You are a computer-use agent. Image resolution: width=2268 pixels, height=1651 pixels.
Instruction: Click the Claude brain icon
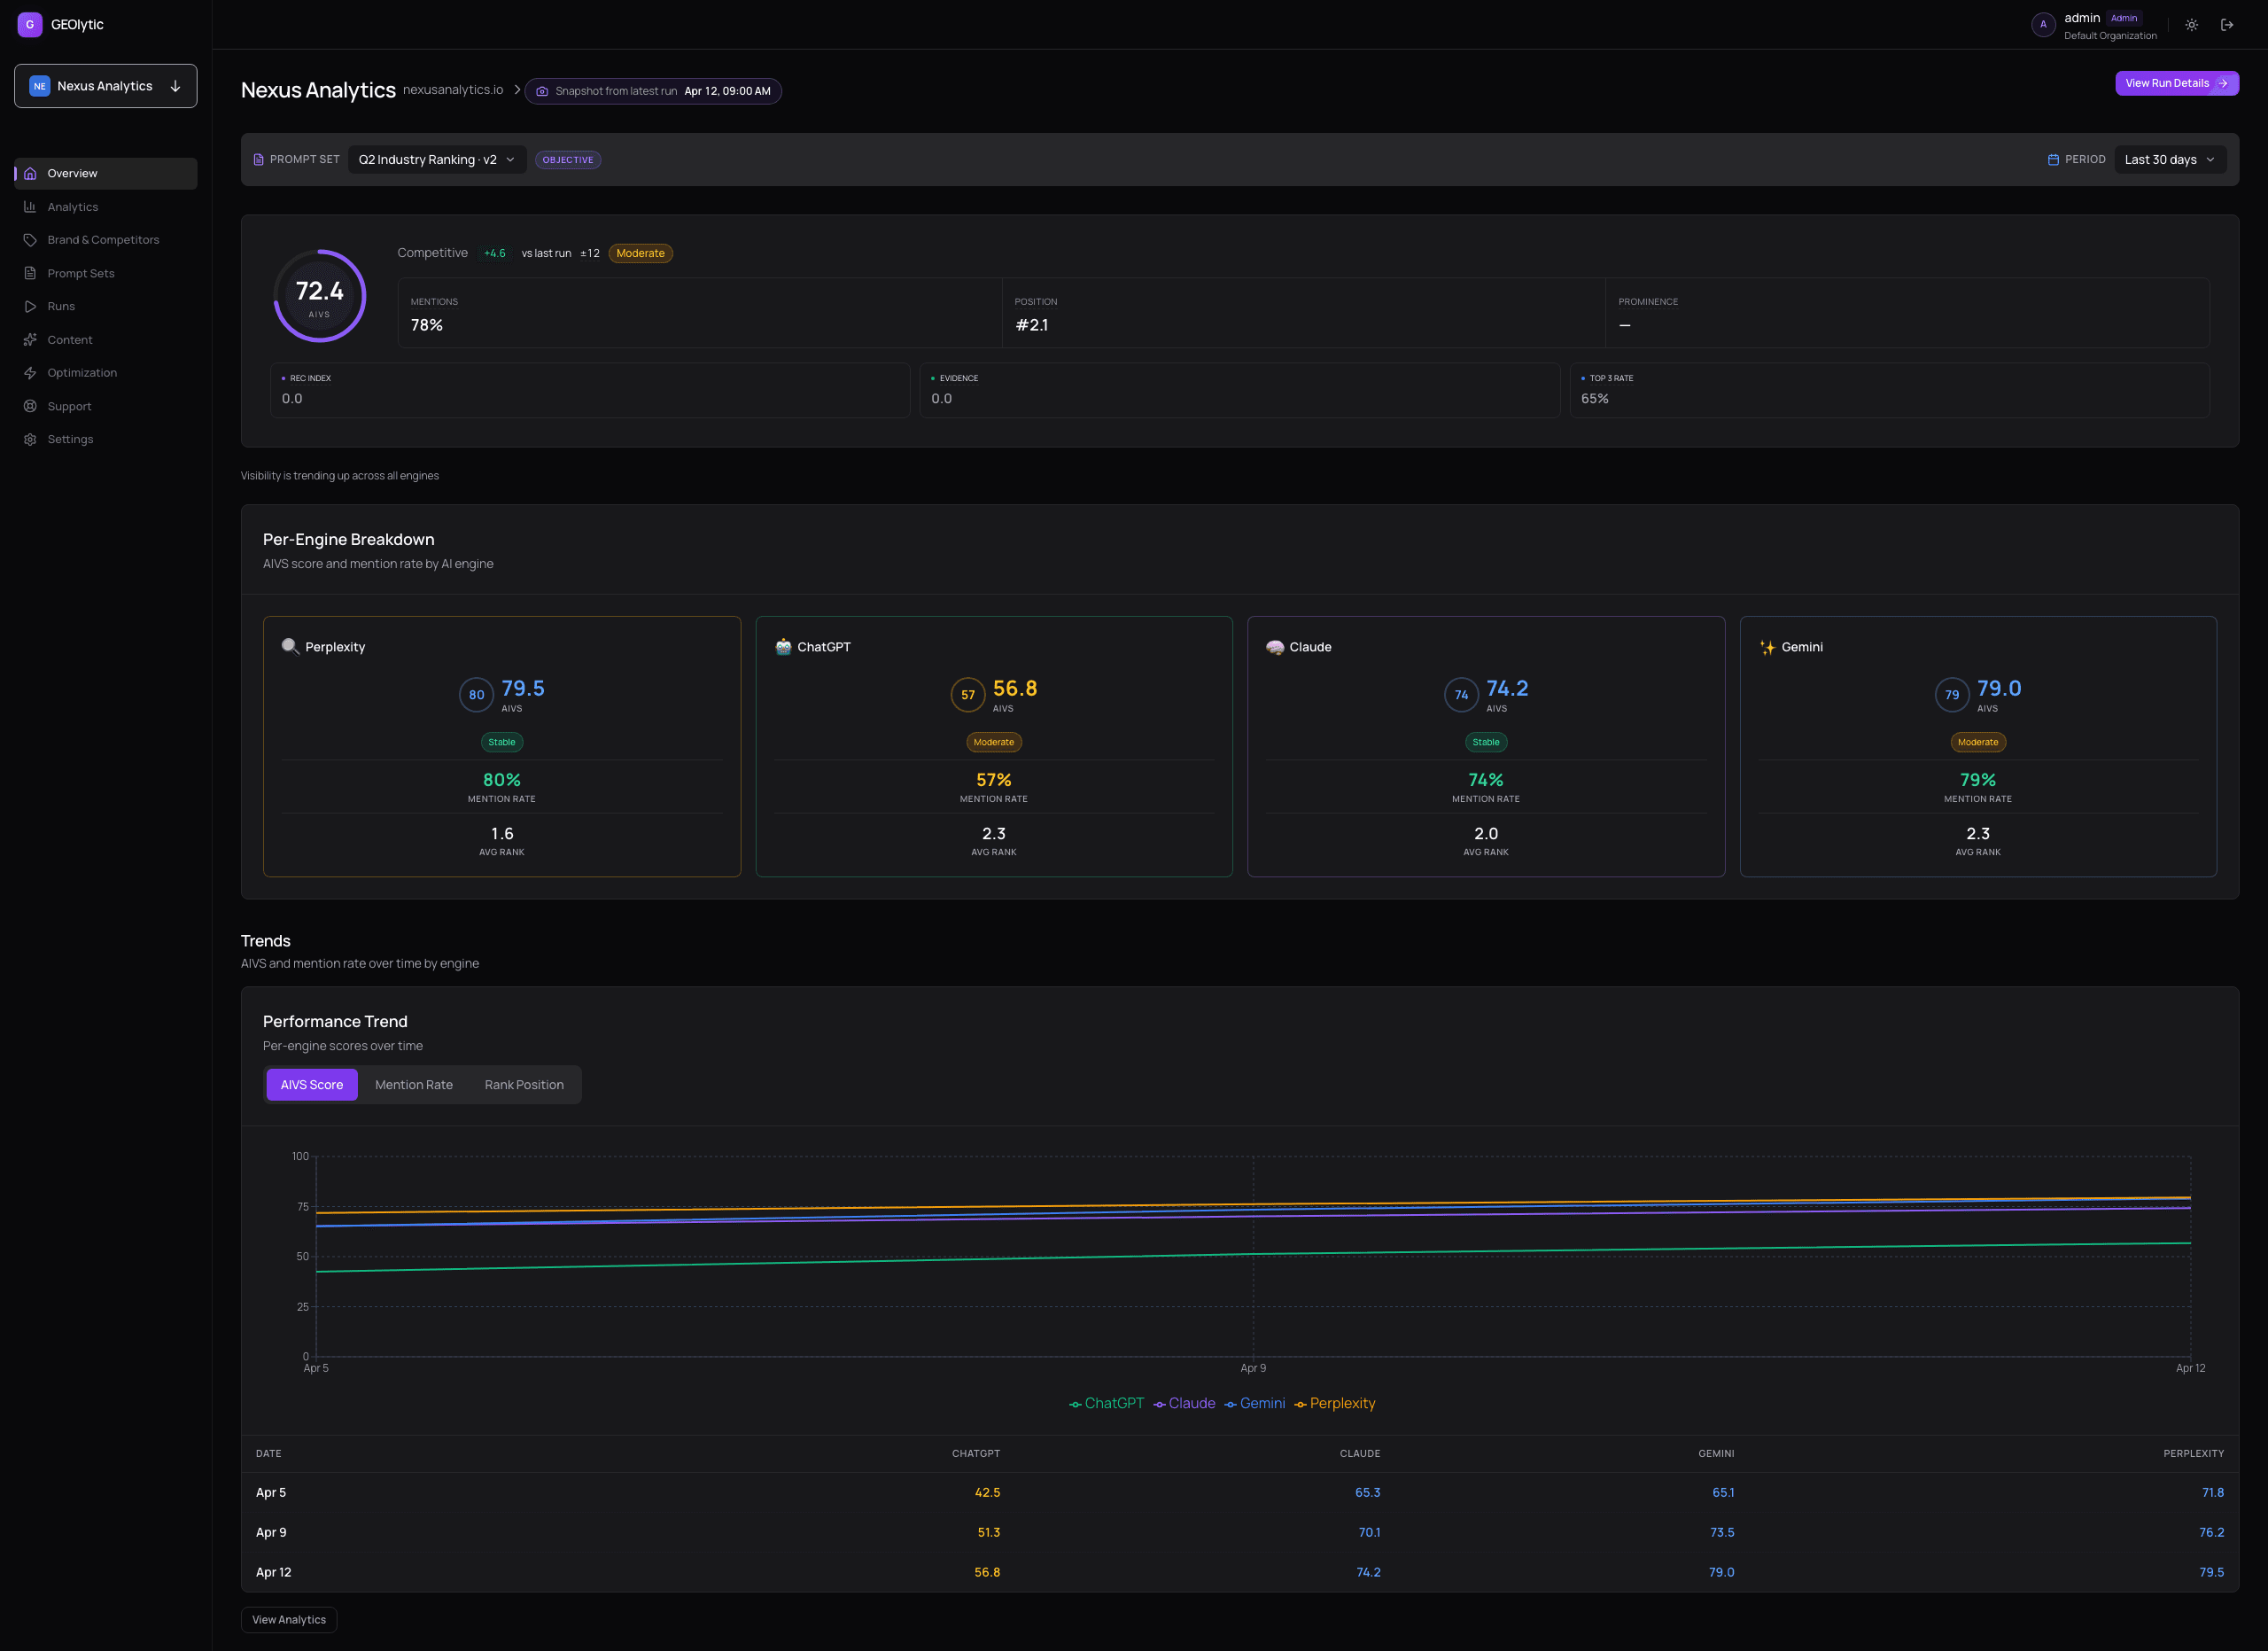pos(1275,647)
